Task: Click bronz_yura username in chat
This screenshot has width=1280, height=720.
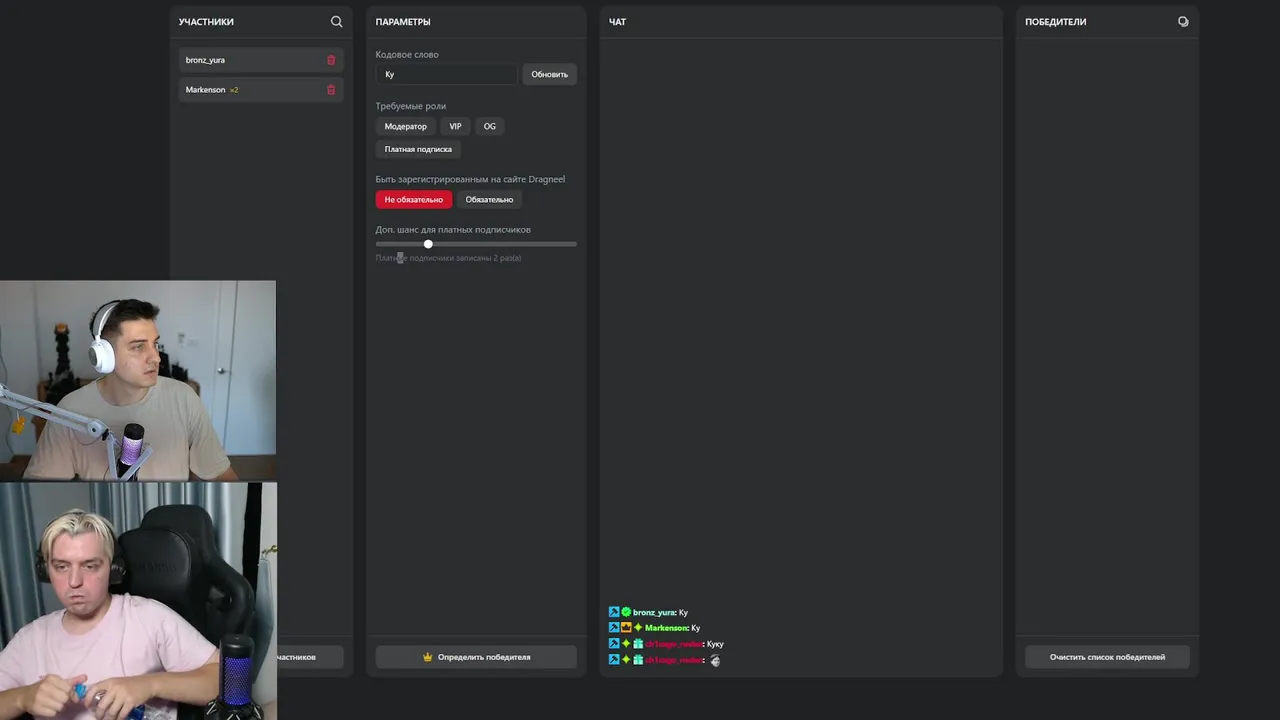Action: tap(654, 612)
